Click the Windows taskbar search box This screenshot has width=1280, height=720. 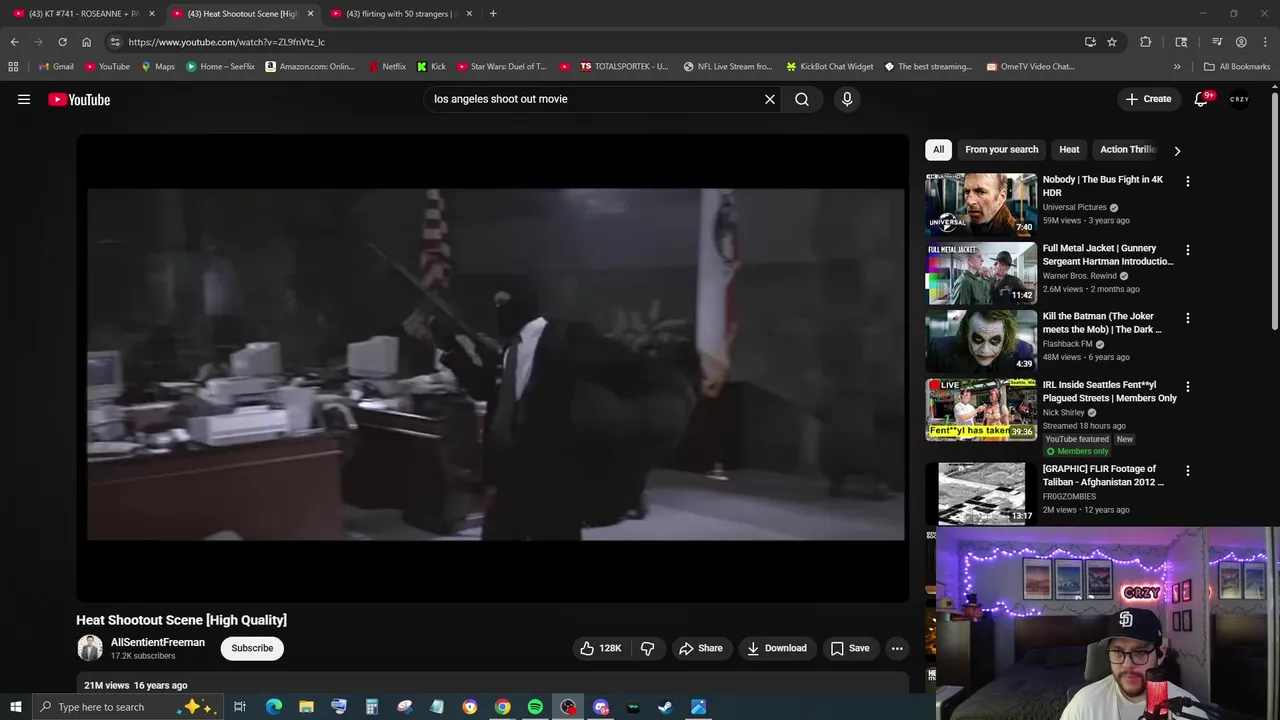(126, 707)
